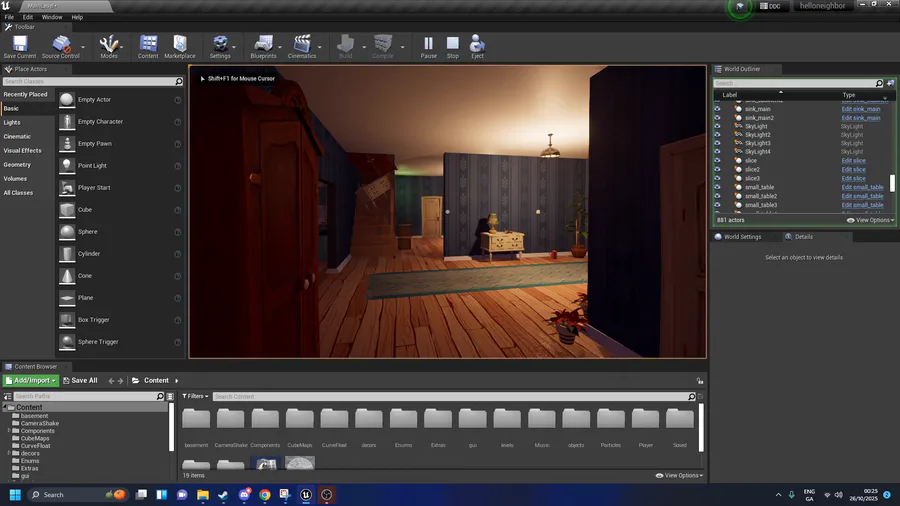This screenshot has height=506, width=900.
Task: Hide the SkyLight4 actor
Action: pos(717,152)
